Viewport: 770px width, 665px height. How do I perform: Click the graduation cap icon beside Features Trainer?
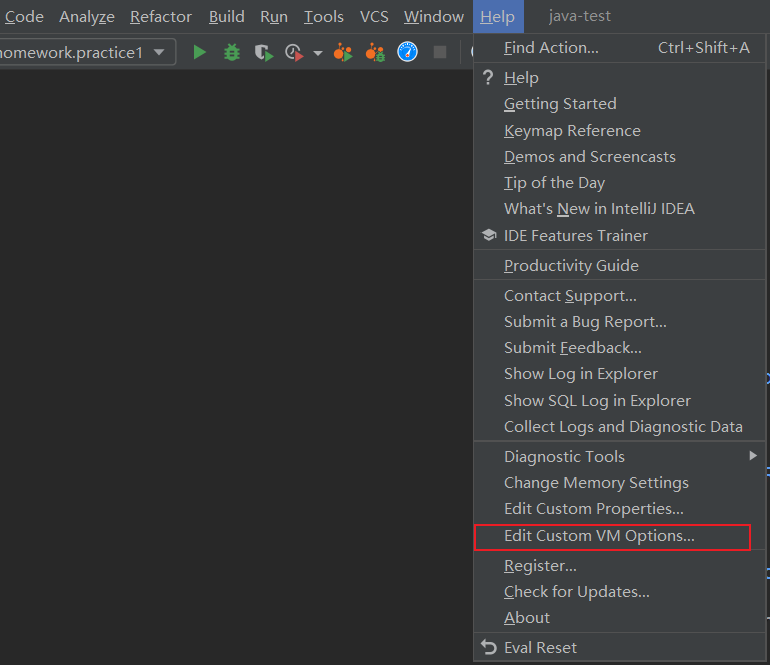coord(489,235)
